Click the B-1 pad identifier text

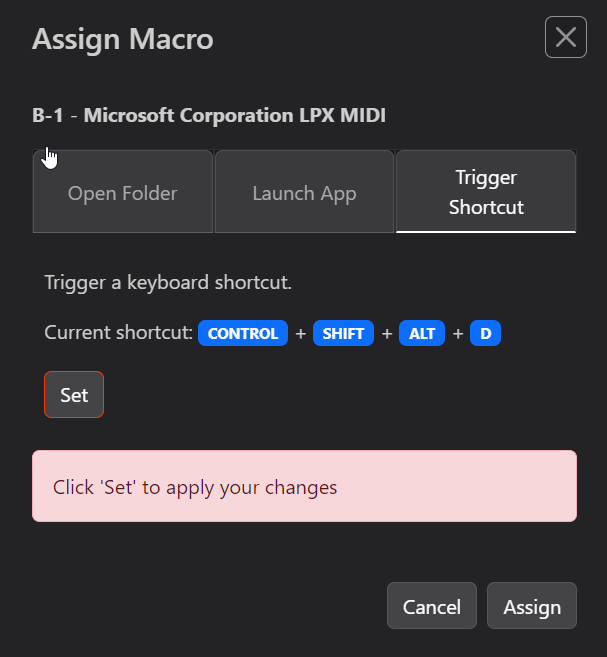pos(48,116)
